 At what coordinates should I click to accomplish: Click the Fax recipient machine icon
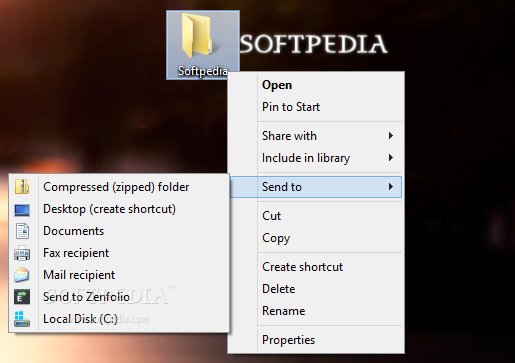point(22,253)
